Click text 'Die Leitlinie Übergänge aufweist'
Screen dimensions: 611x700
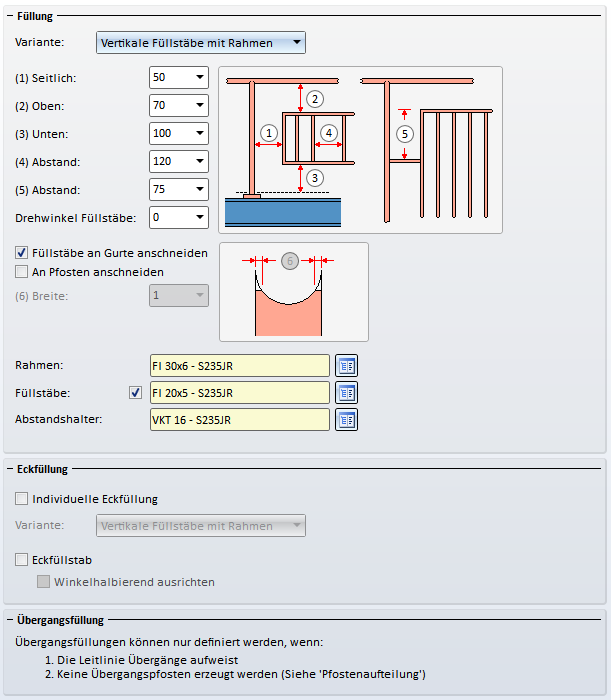coord(147,660)
